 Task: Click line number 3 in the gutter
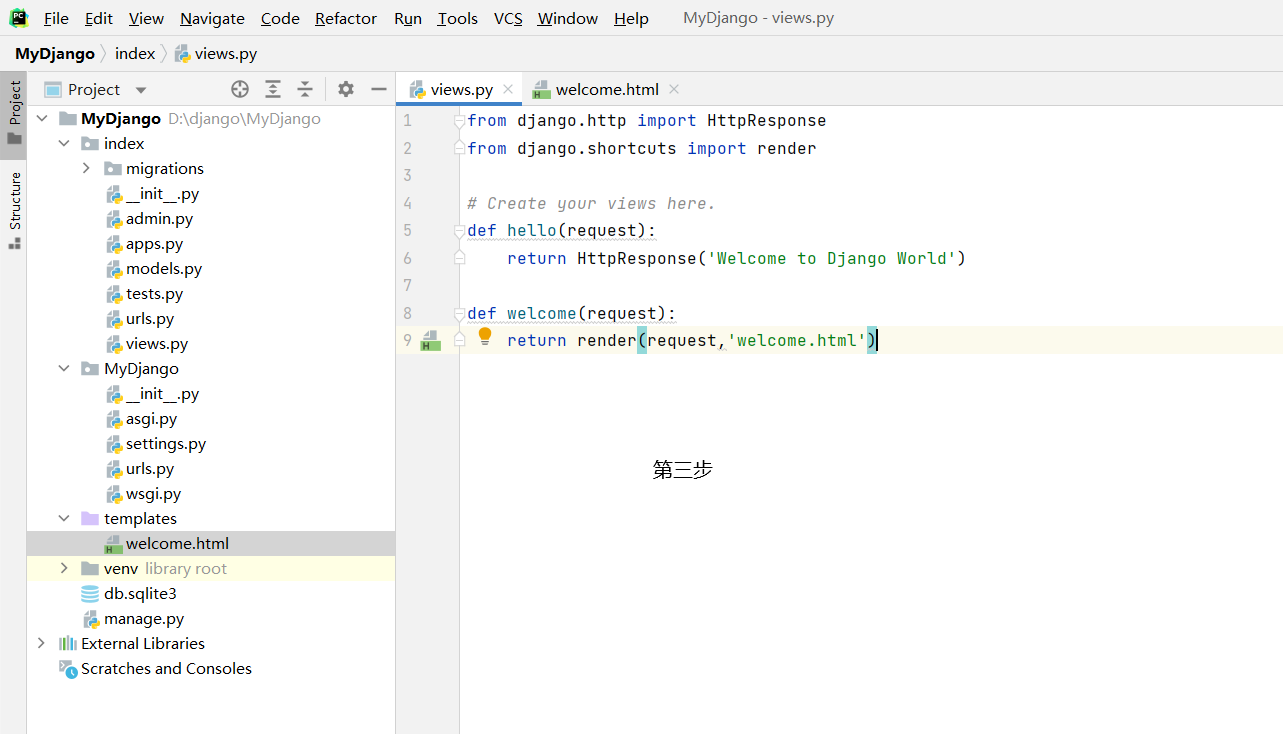pyautogui.click(x=407, y=175)
